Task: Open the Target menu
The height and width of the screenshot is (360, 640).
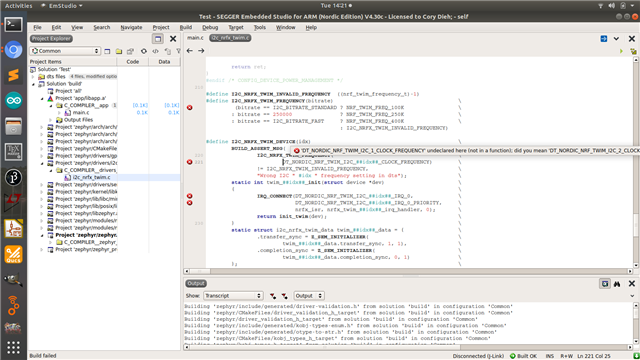Action: point(236,27)
